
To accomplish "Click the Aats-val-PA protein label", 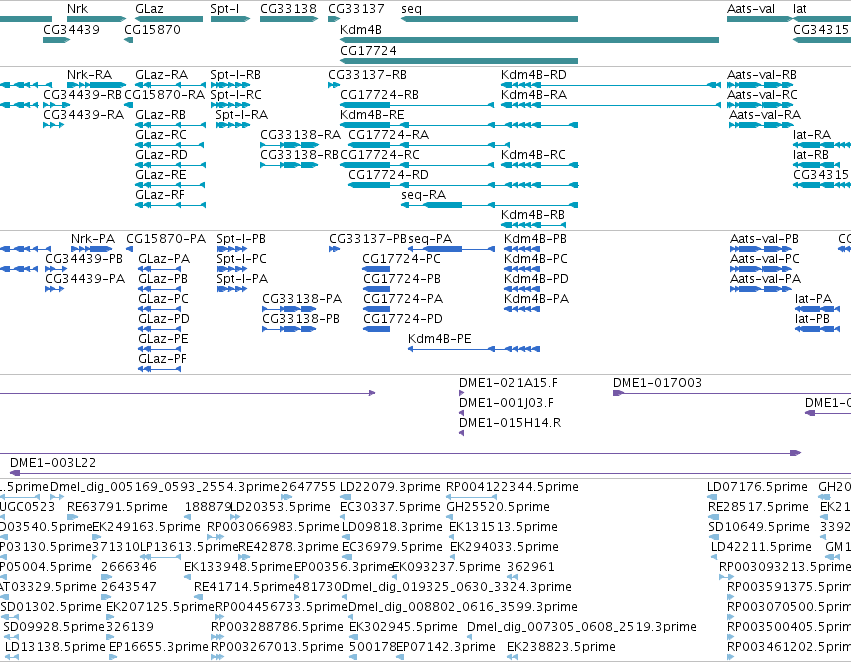I will click(765, 279).
